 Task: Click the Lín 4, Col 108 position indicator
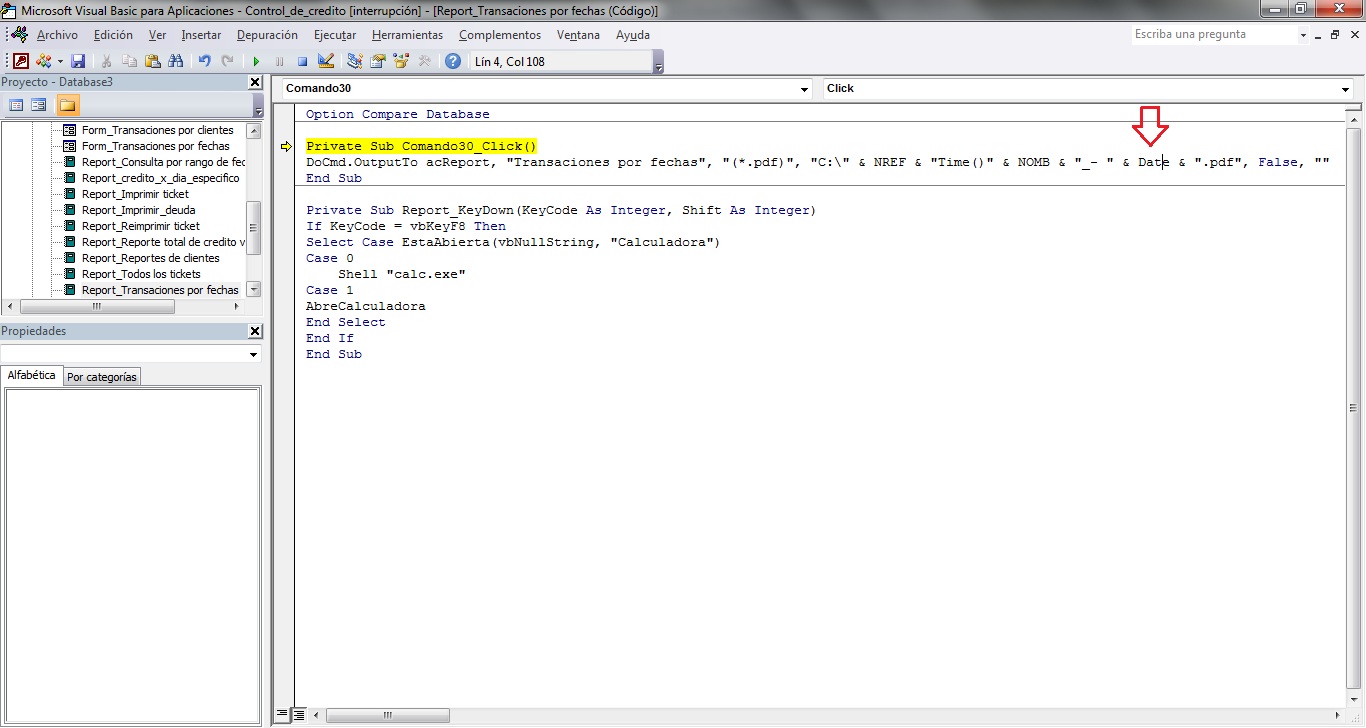[559, 62]
